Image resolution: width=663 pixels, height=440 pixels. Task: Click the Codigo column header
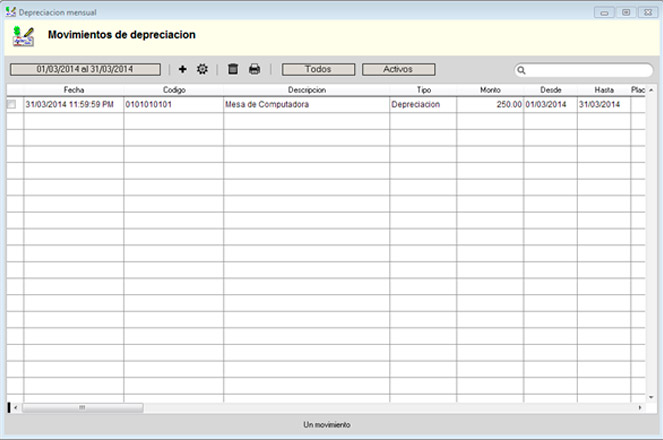pyautogui.click(x=174, y=90)
